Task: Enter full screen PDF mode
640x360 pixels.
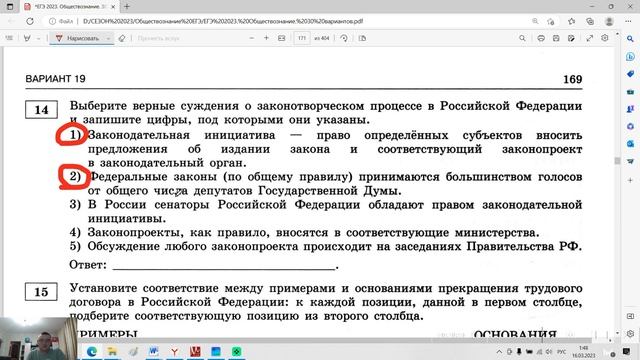Action: pyautogui.click(x=590, y=38)
